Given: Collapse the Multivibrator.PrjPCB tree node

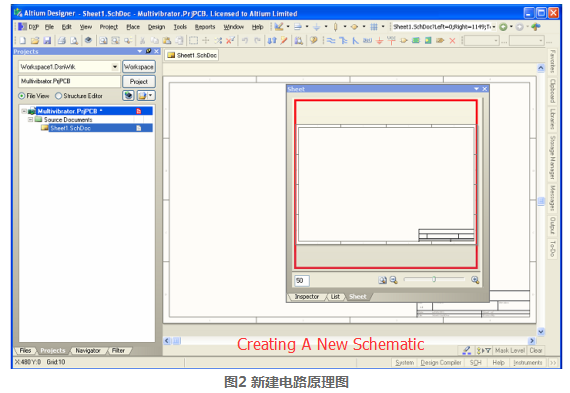Looking at the screenshot, I should (24, 111).
